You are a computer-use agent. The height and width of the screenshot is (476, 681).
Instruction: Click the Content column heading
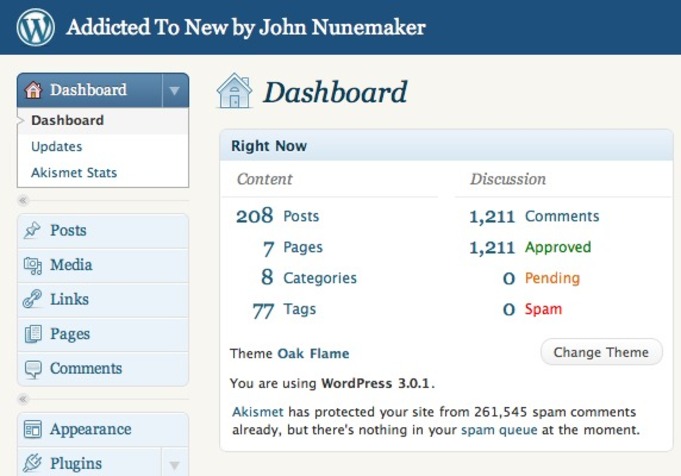click(x=264, y=179)
